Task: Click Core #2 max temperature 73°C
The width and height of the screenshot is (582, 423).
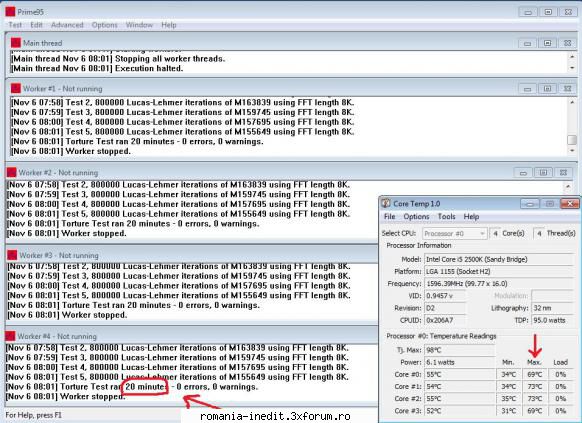Action: [534, 399]
